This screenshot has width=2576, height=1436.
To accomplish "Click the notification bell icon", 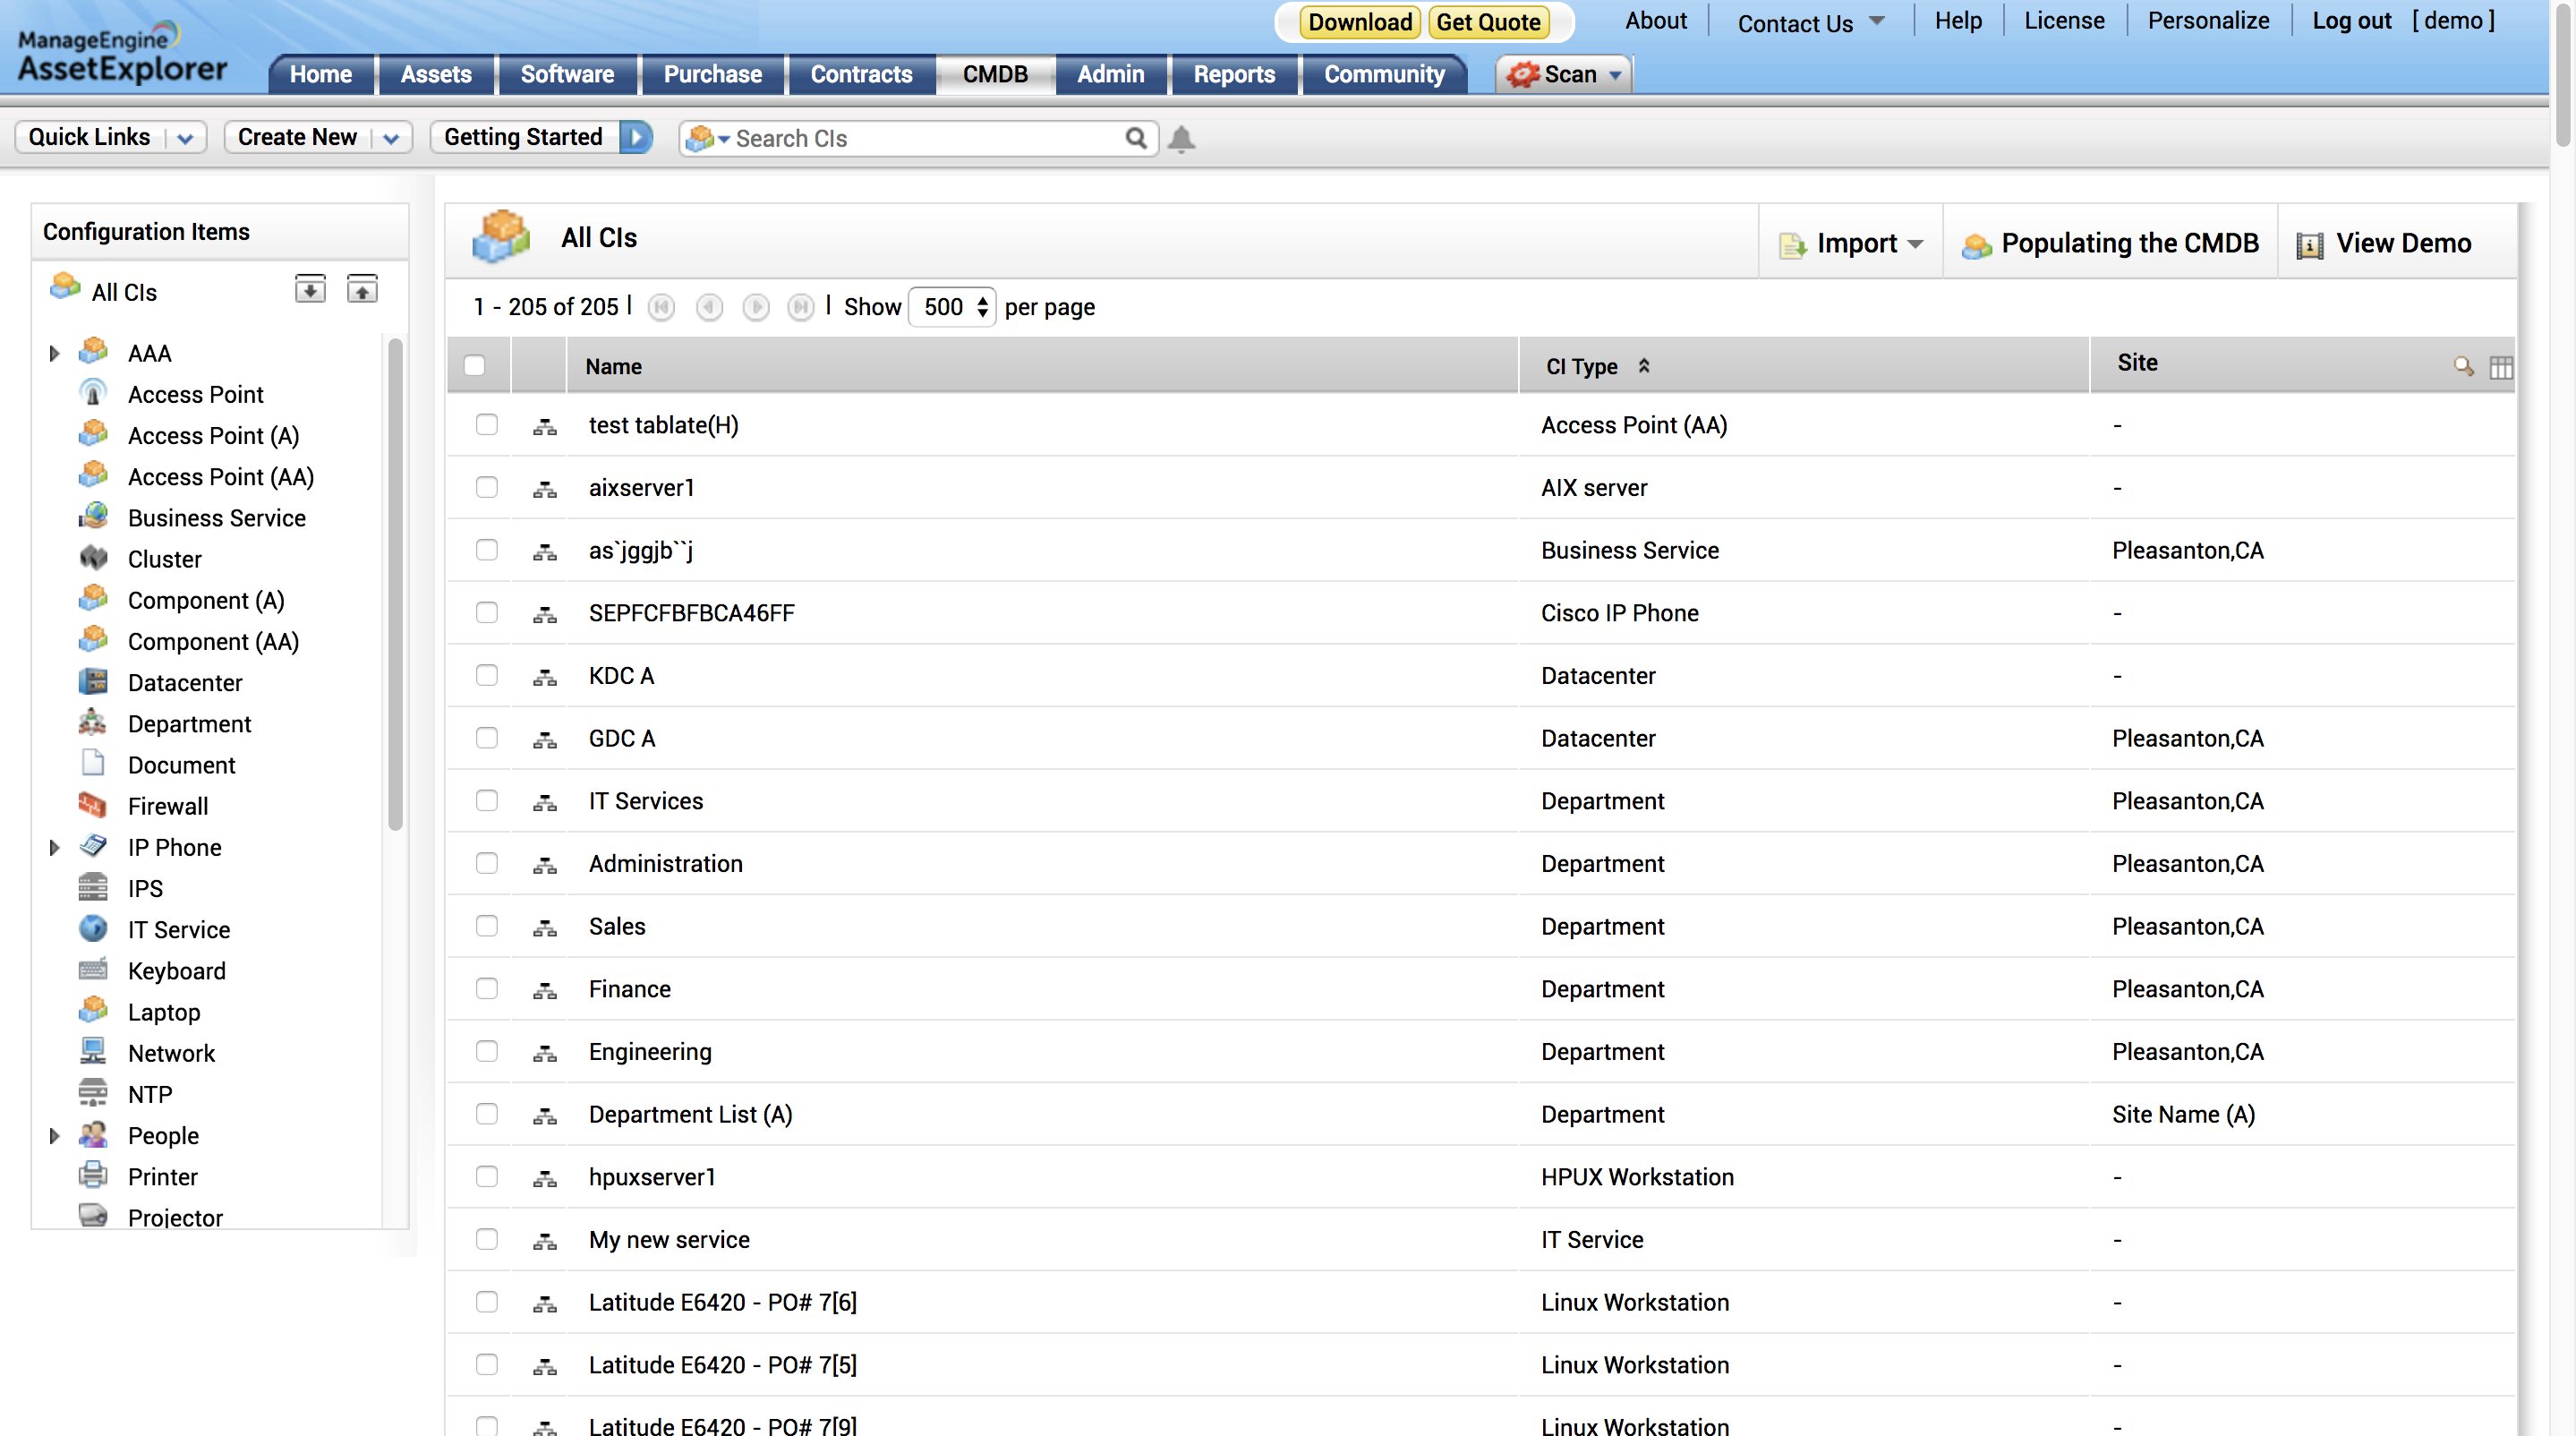I will (1181, 138).
